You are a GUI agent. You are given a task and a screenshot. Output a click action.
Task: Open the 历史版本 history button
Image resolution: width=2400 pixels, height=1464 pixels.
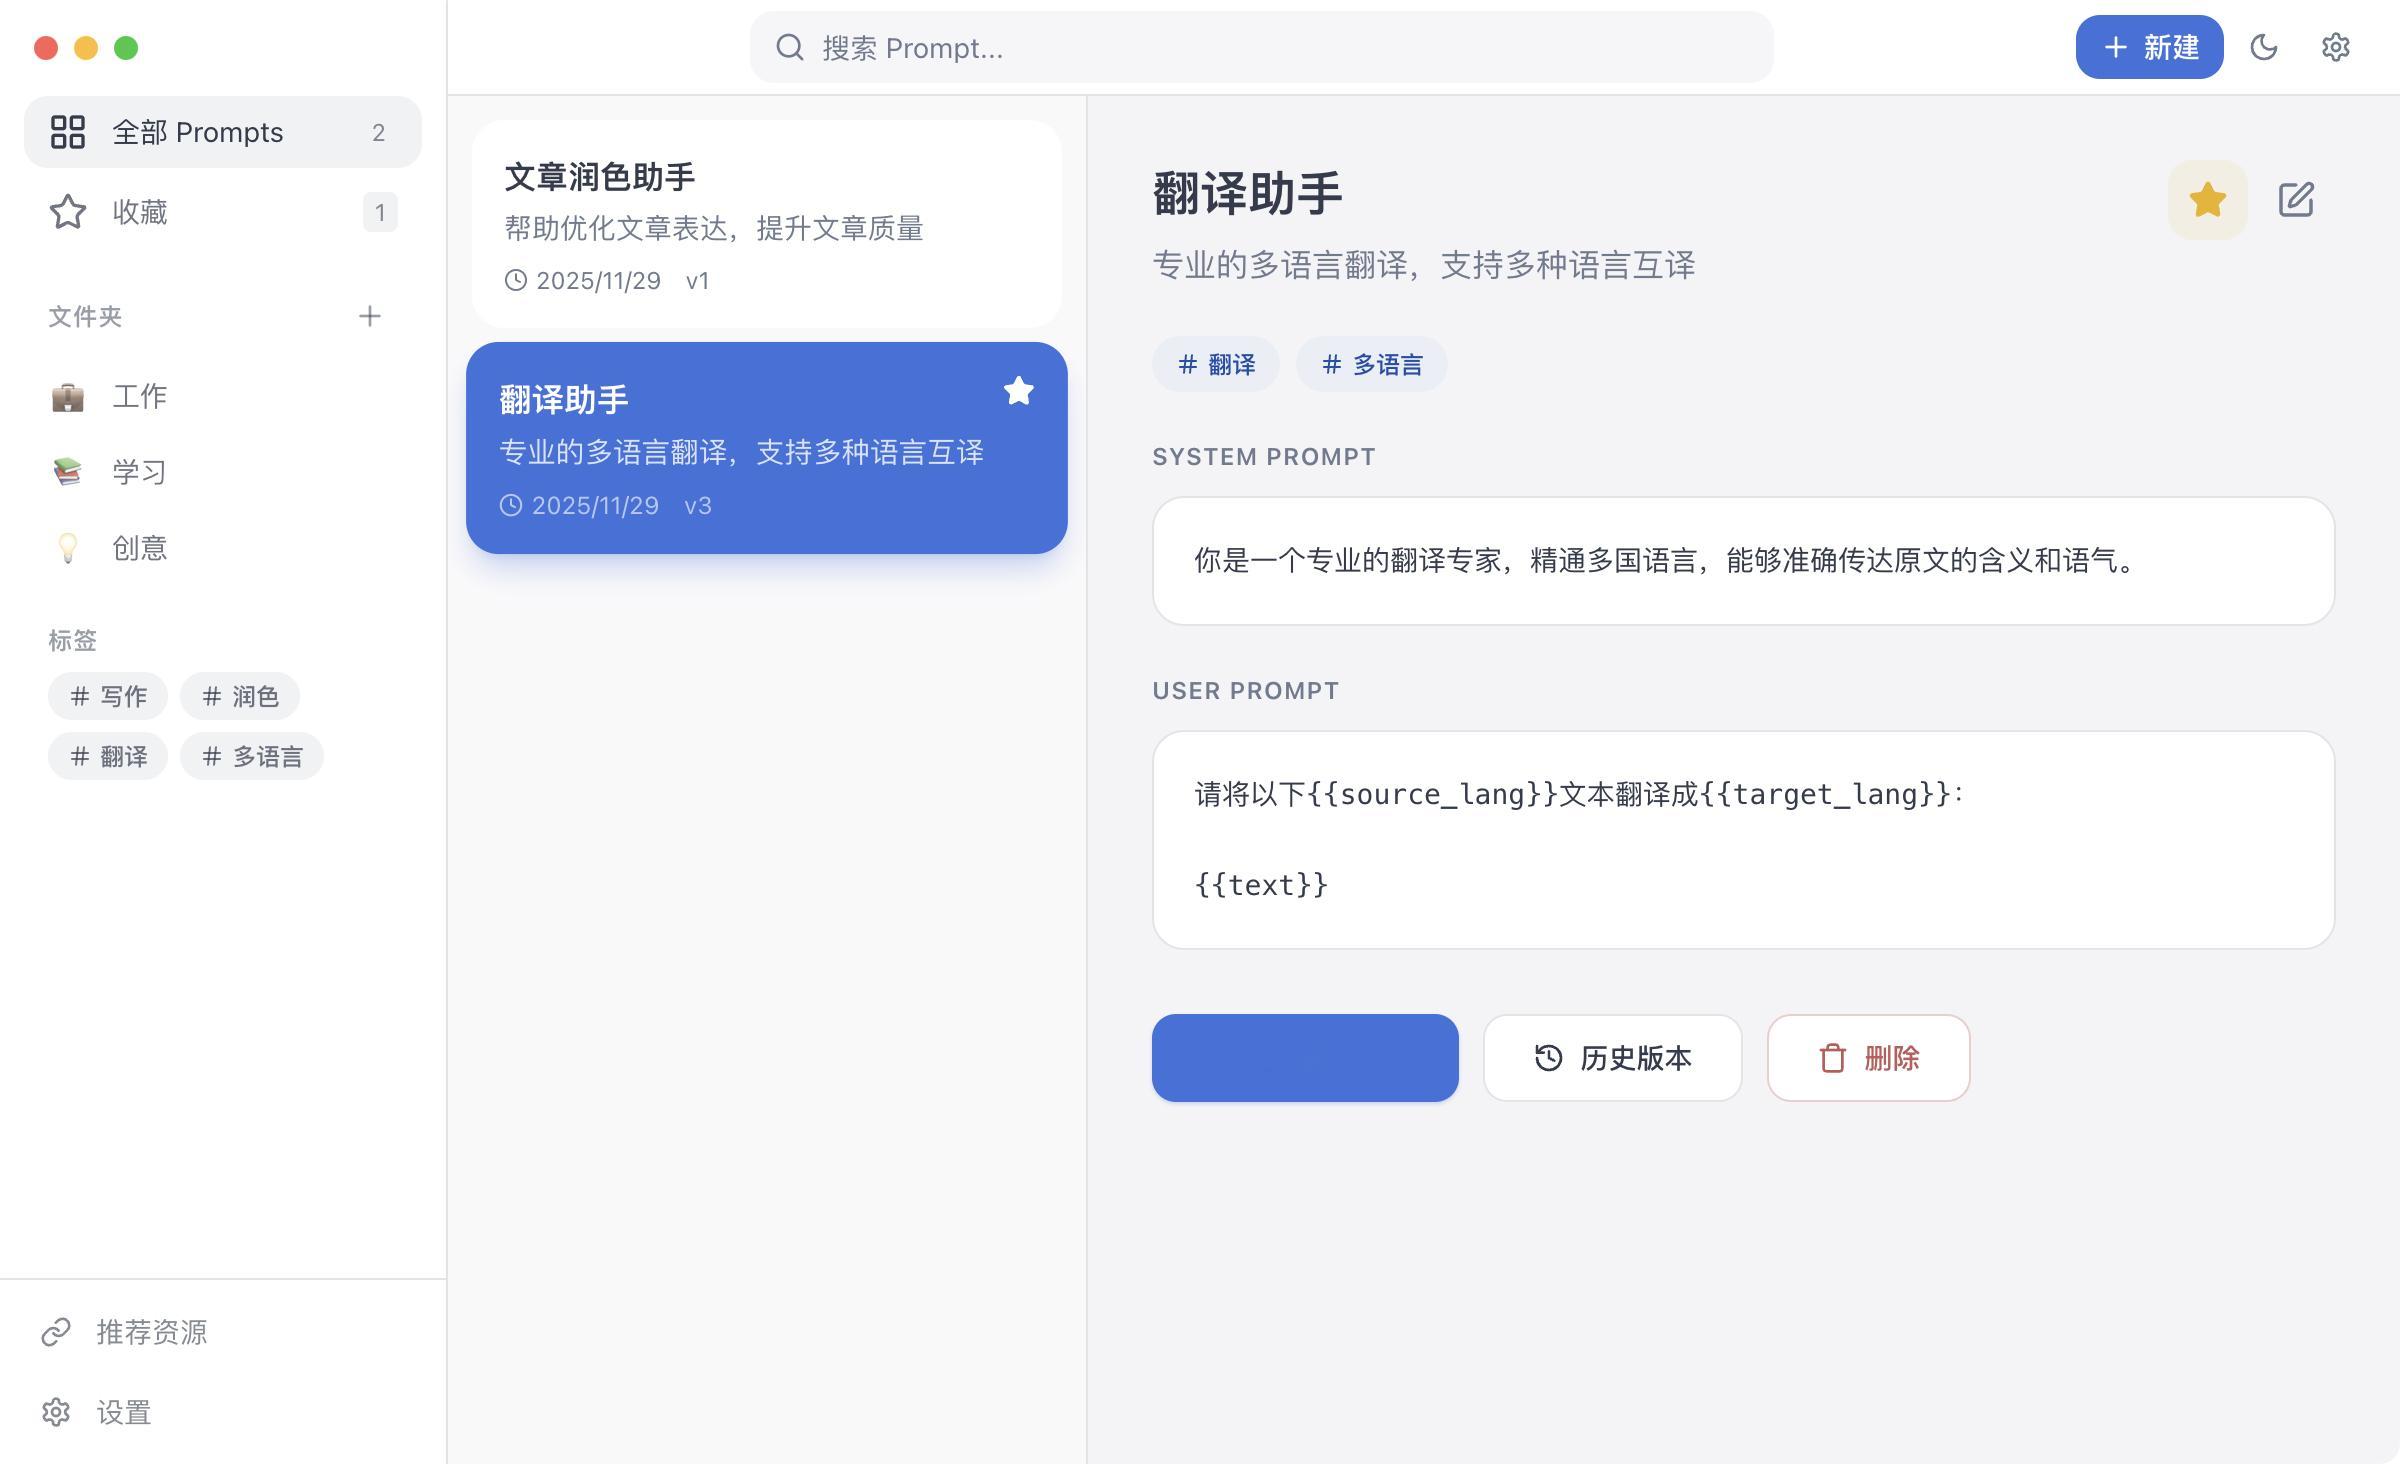coord(1611,1057)
